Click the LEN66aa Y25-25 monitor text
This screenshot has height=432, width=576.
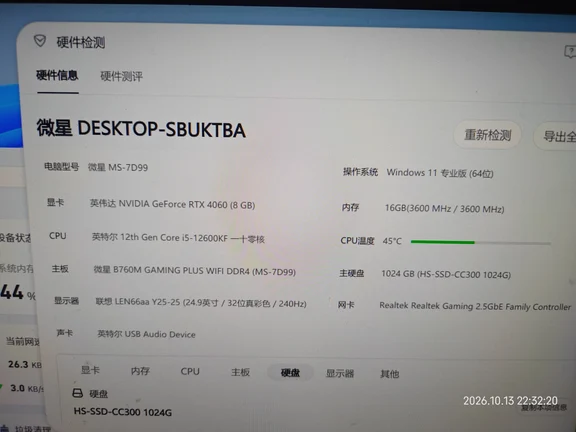point(201,303)
